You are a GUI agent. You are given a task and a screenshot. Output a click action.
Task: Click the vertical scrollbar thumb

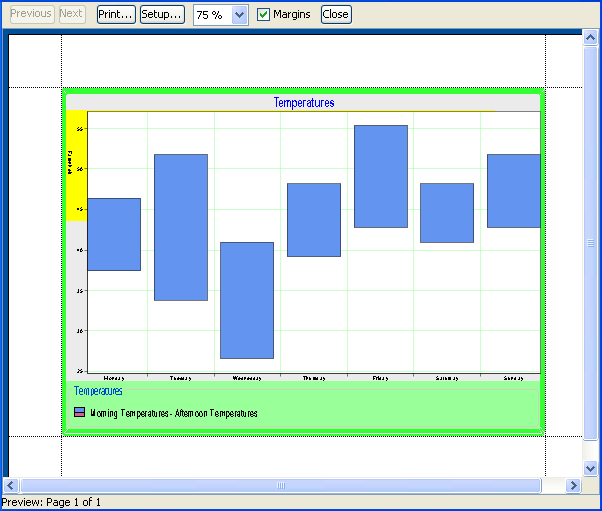click(x=591, y=243)
